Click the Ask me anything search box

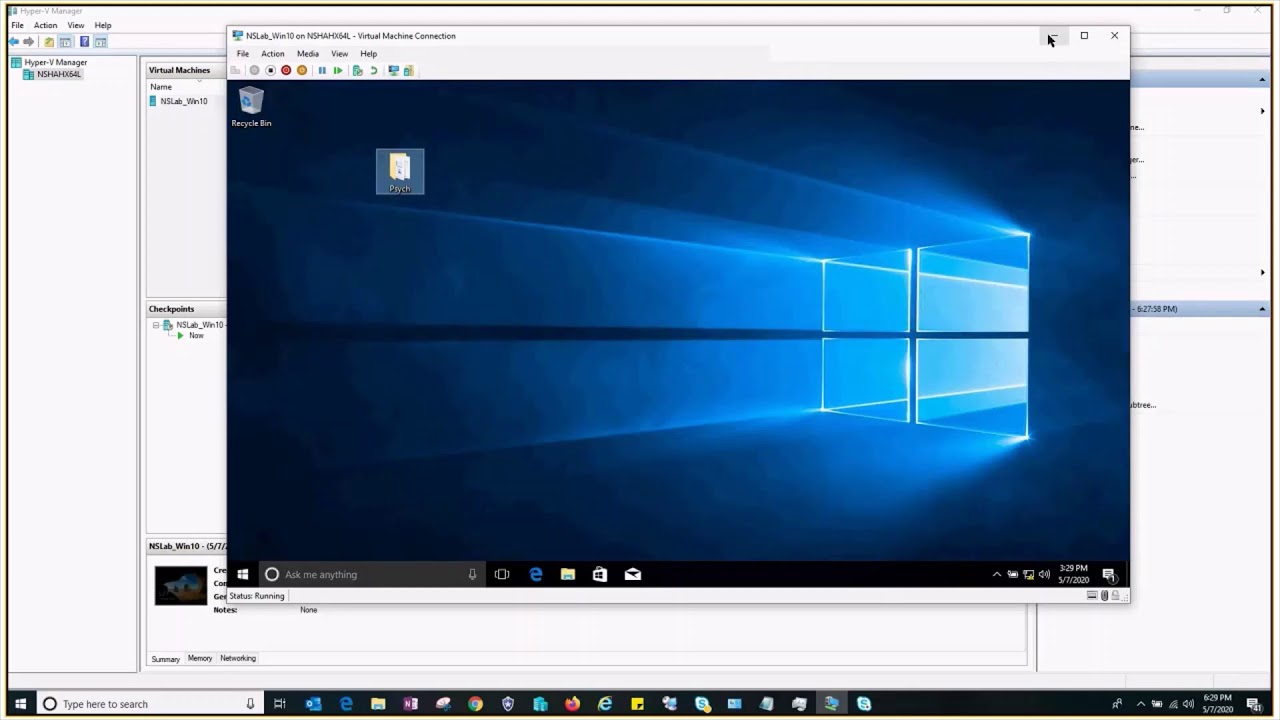click(372, 574)
